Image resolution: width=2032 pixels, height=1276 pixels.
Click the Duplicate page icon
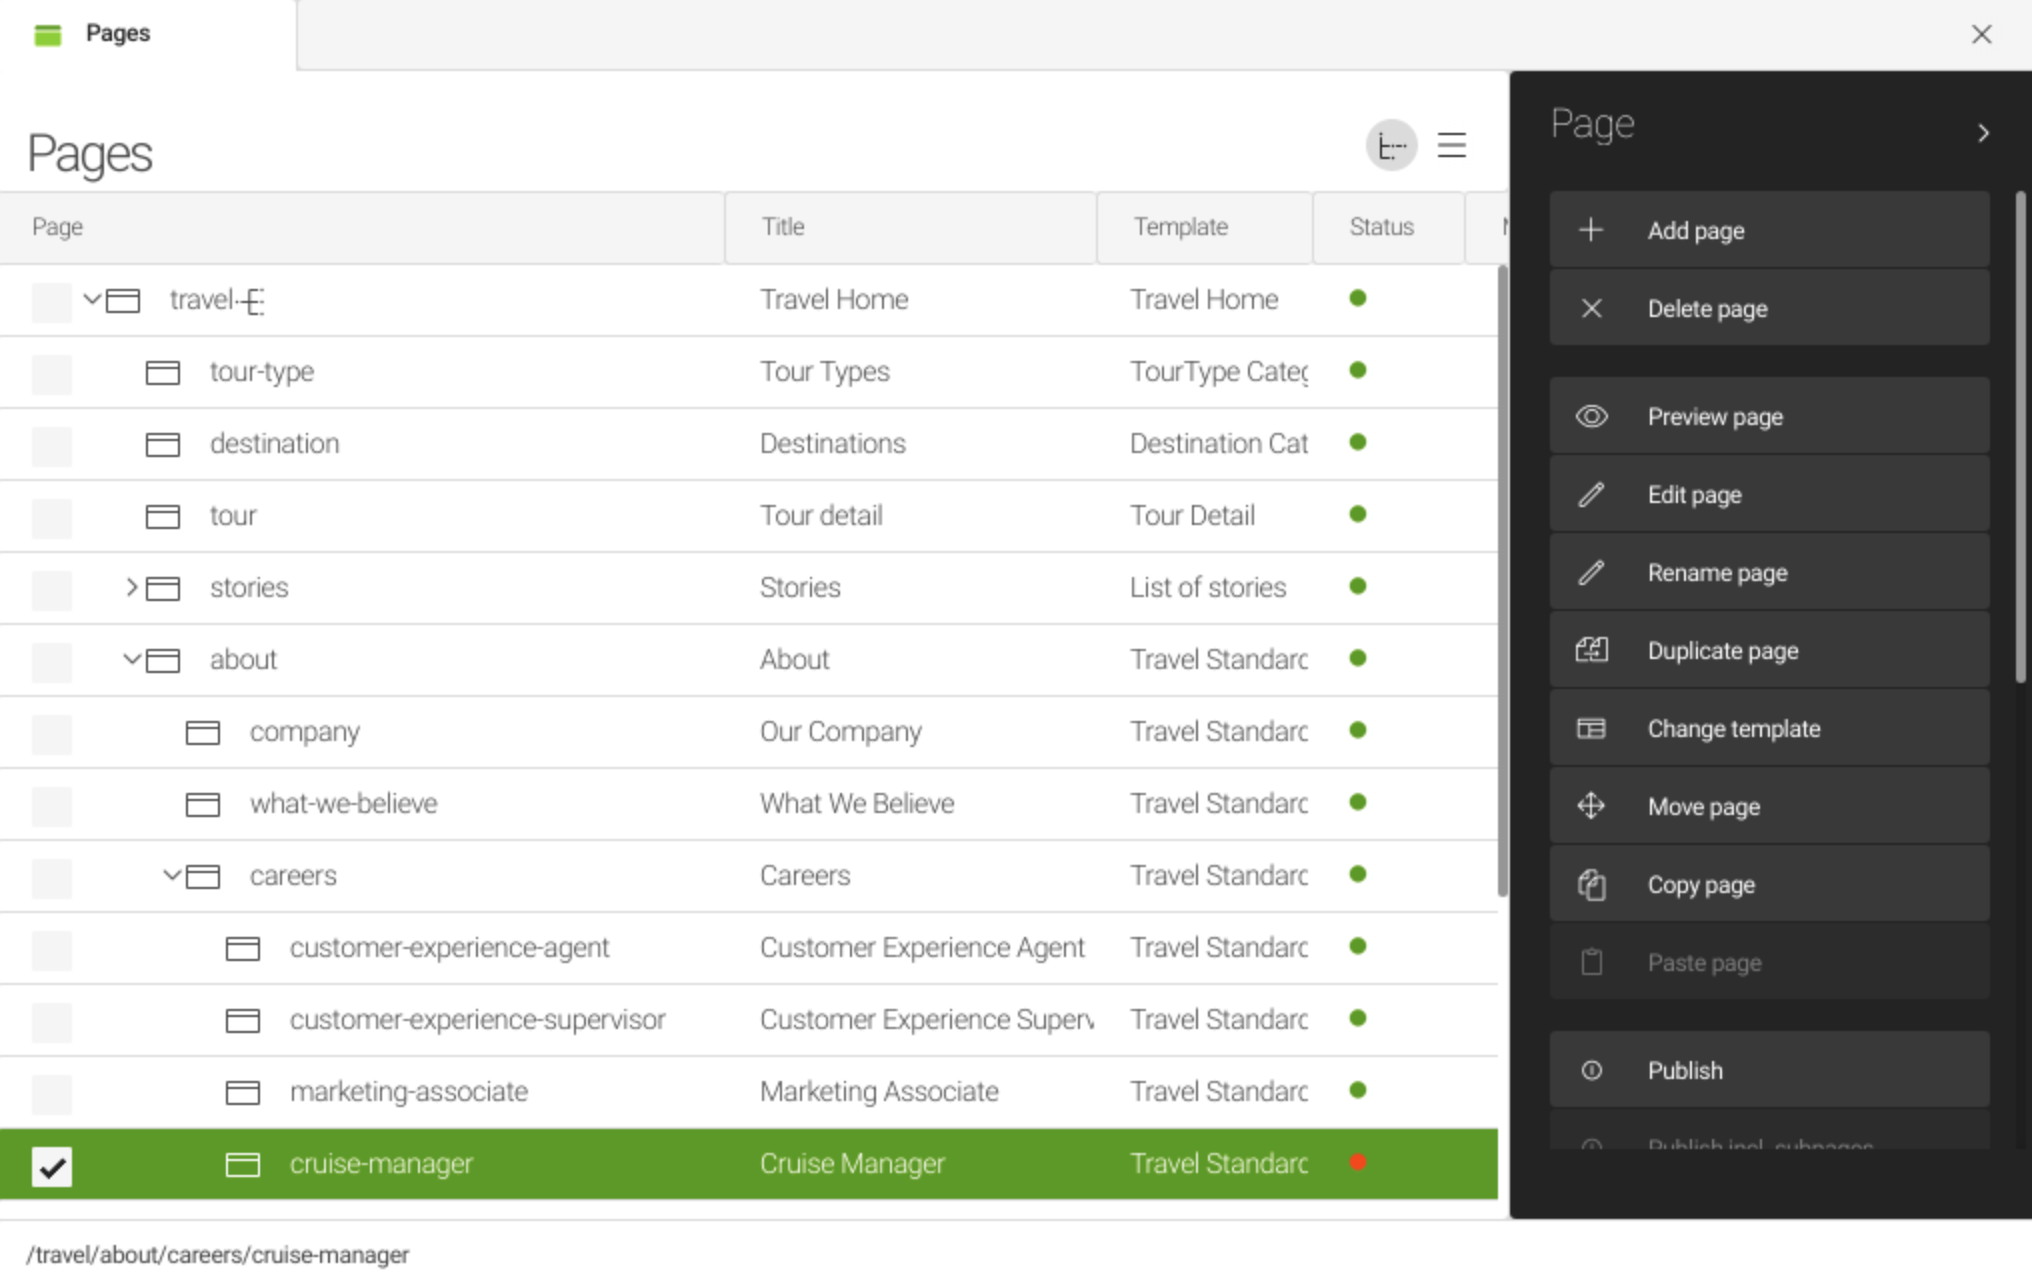pyautogui.click(x=1591, y=650)
